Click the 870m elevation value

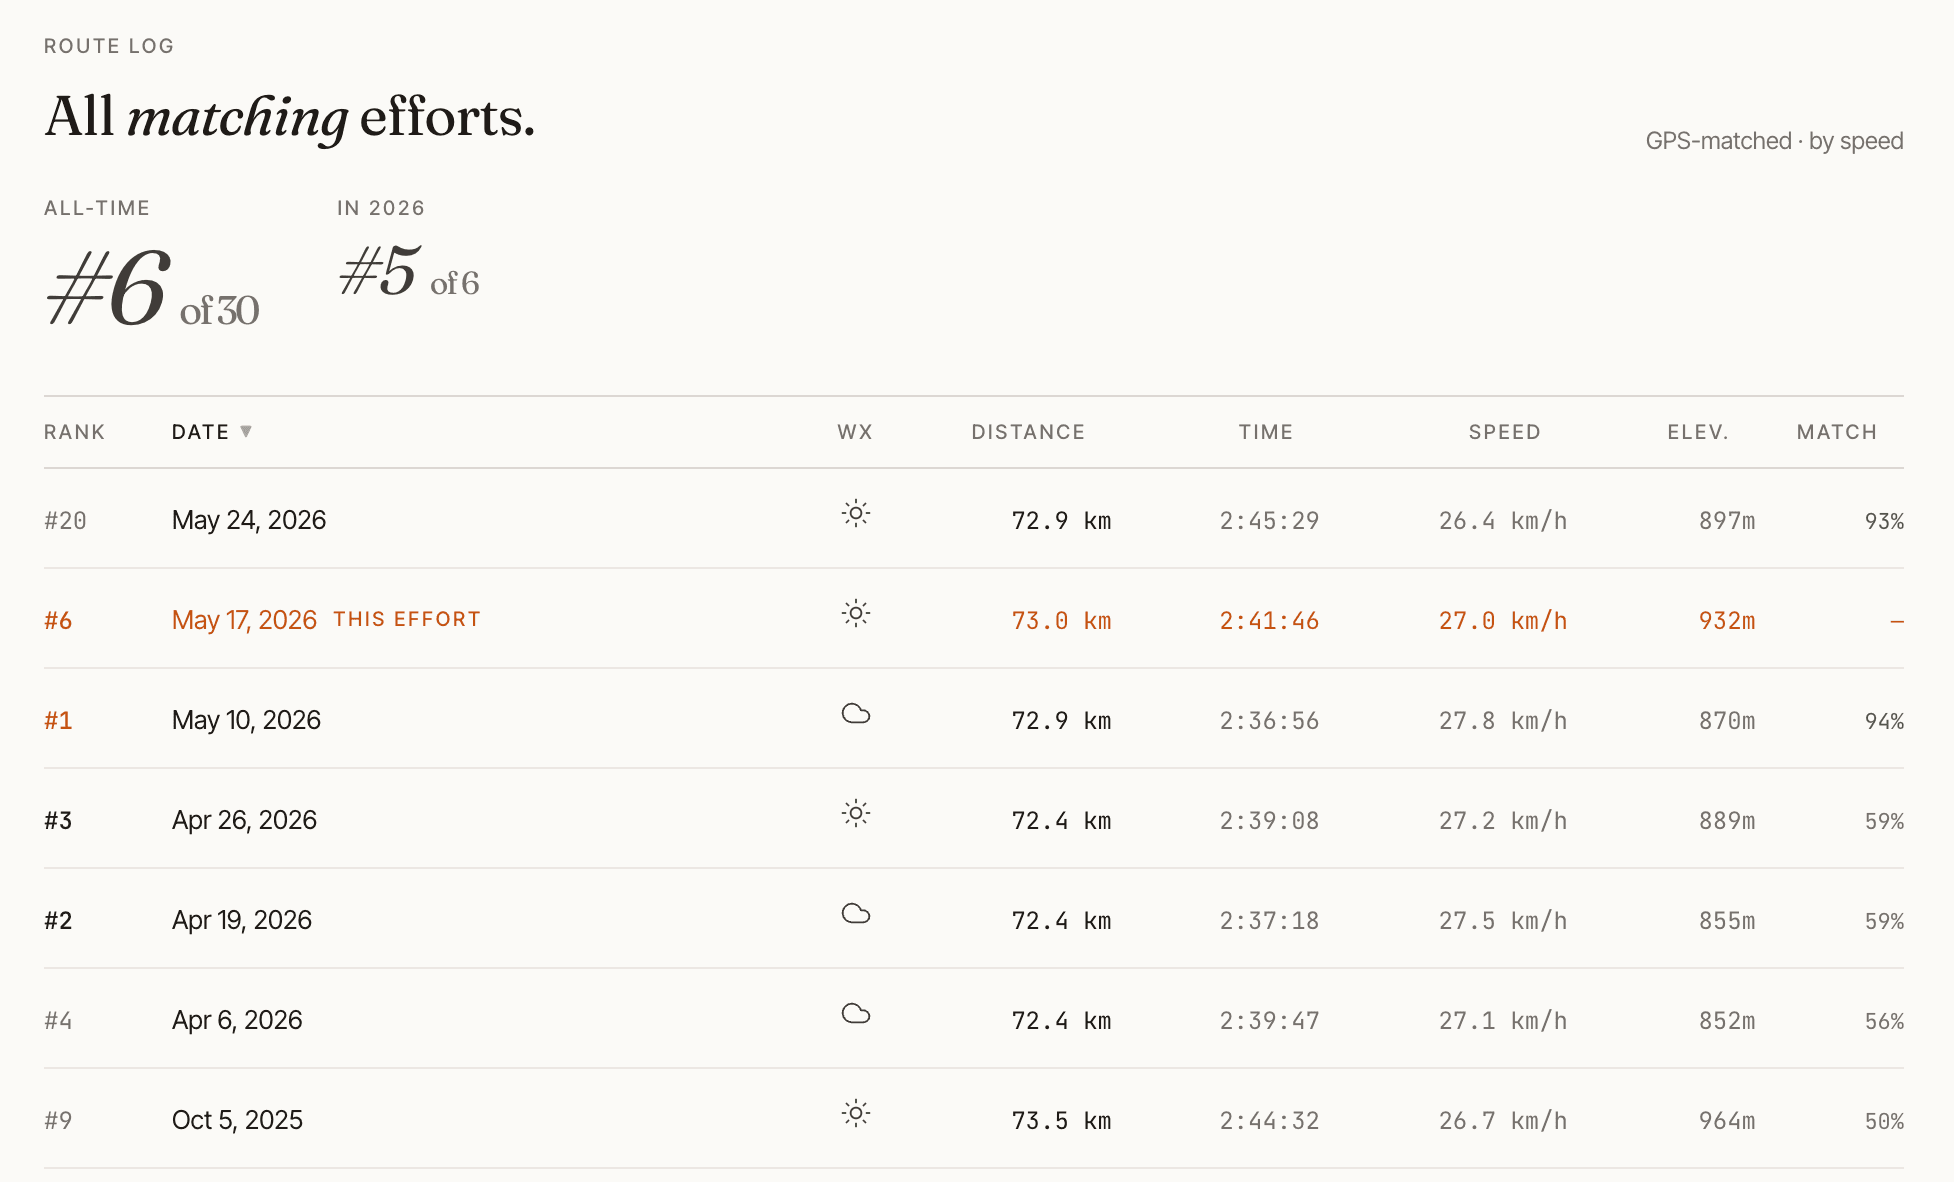pos(1727,721)
